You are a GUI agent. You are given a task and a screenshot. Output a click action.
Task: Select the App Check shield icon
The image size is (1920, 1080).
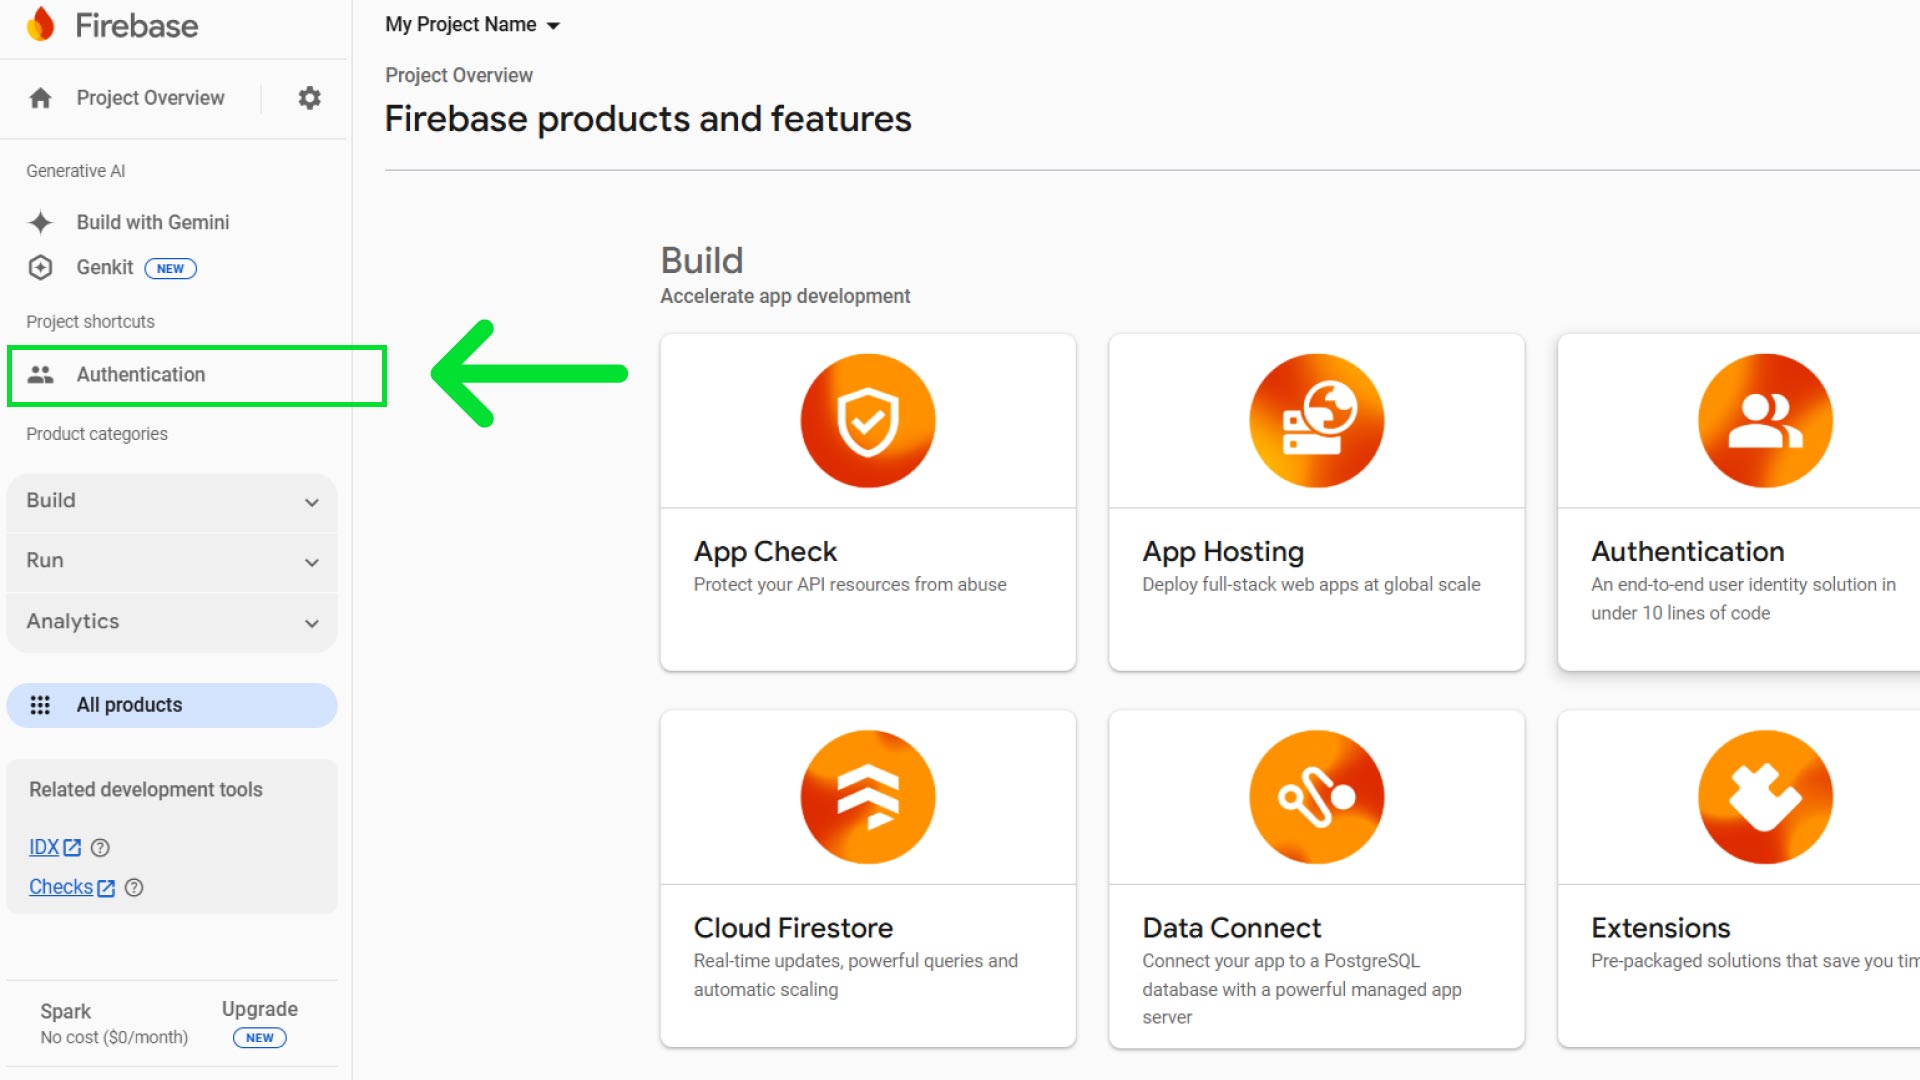(x=867, y=420)
